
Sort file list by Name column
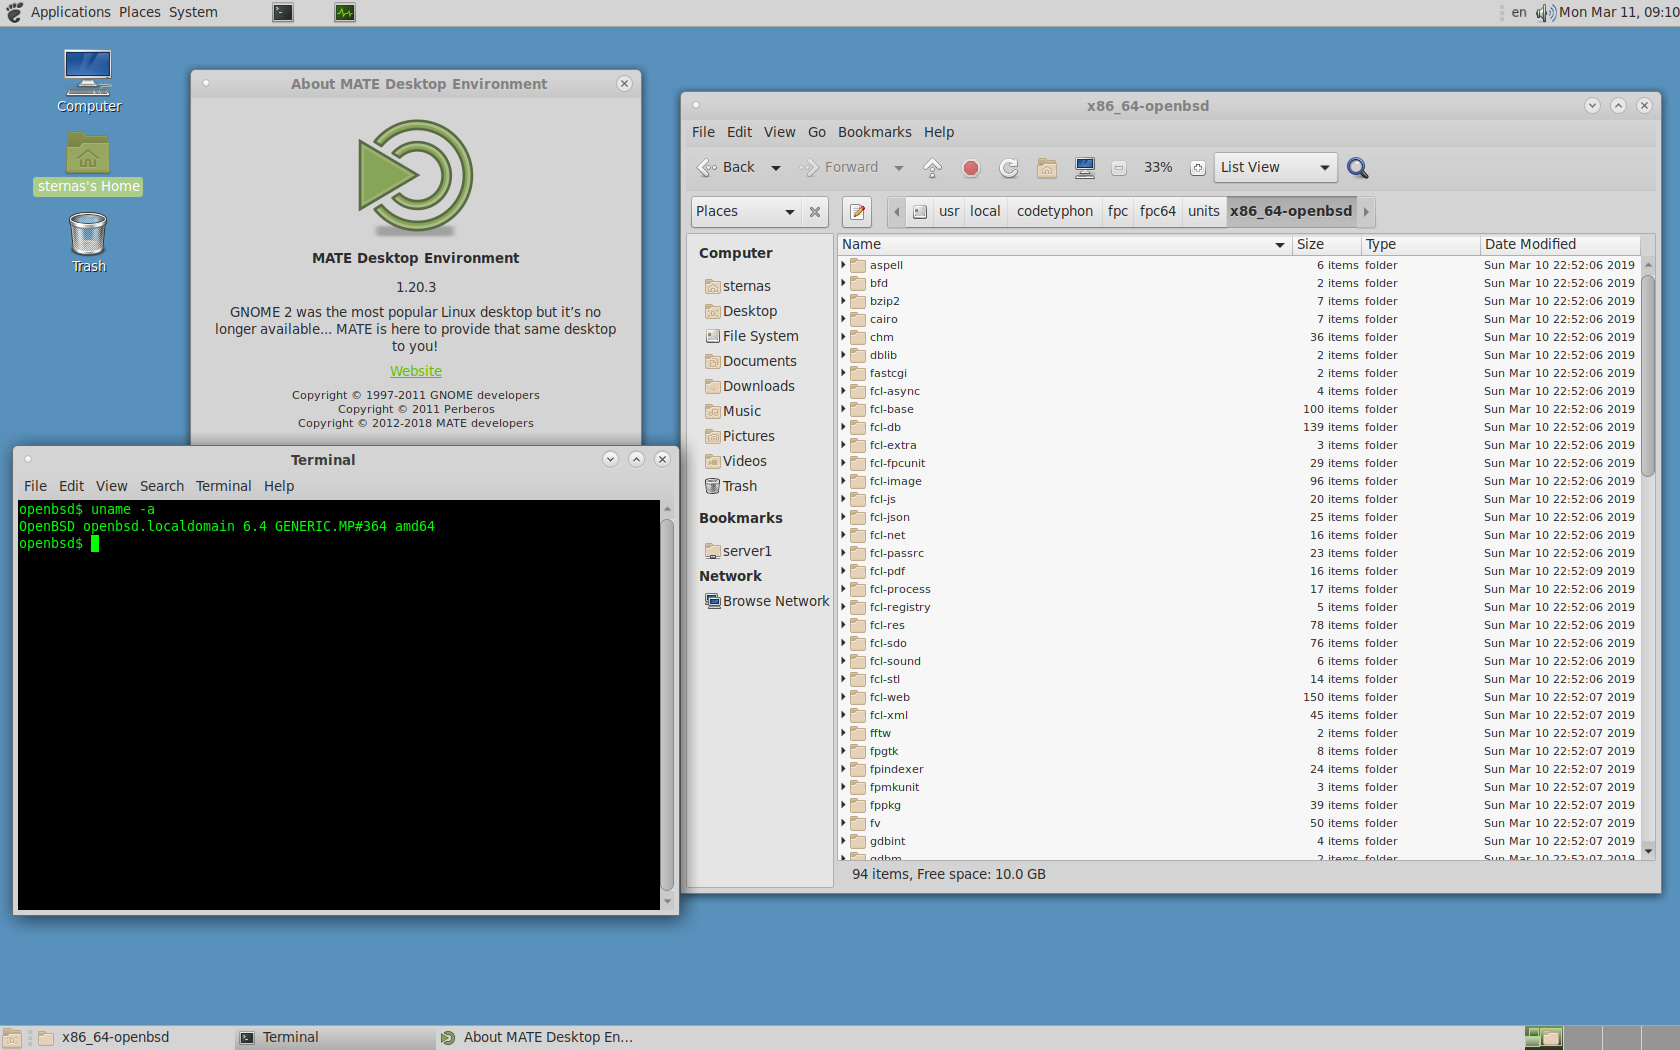1063,244
